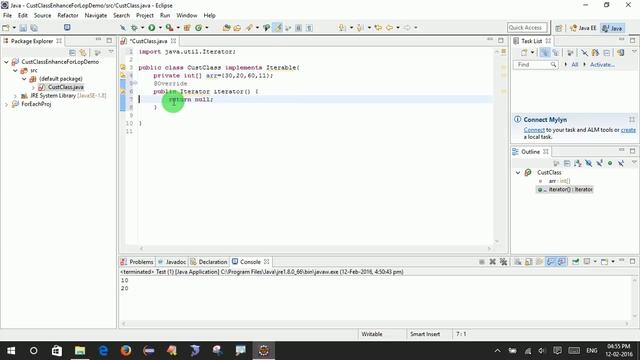Click the New Java Class icon
The width and height of the screenshot is (640, 360).
(x=198, y=28)
